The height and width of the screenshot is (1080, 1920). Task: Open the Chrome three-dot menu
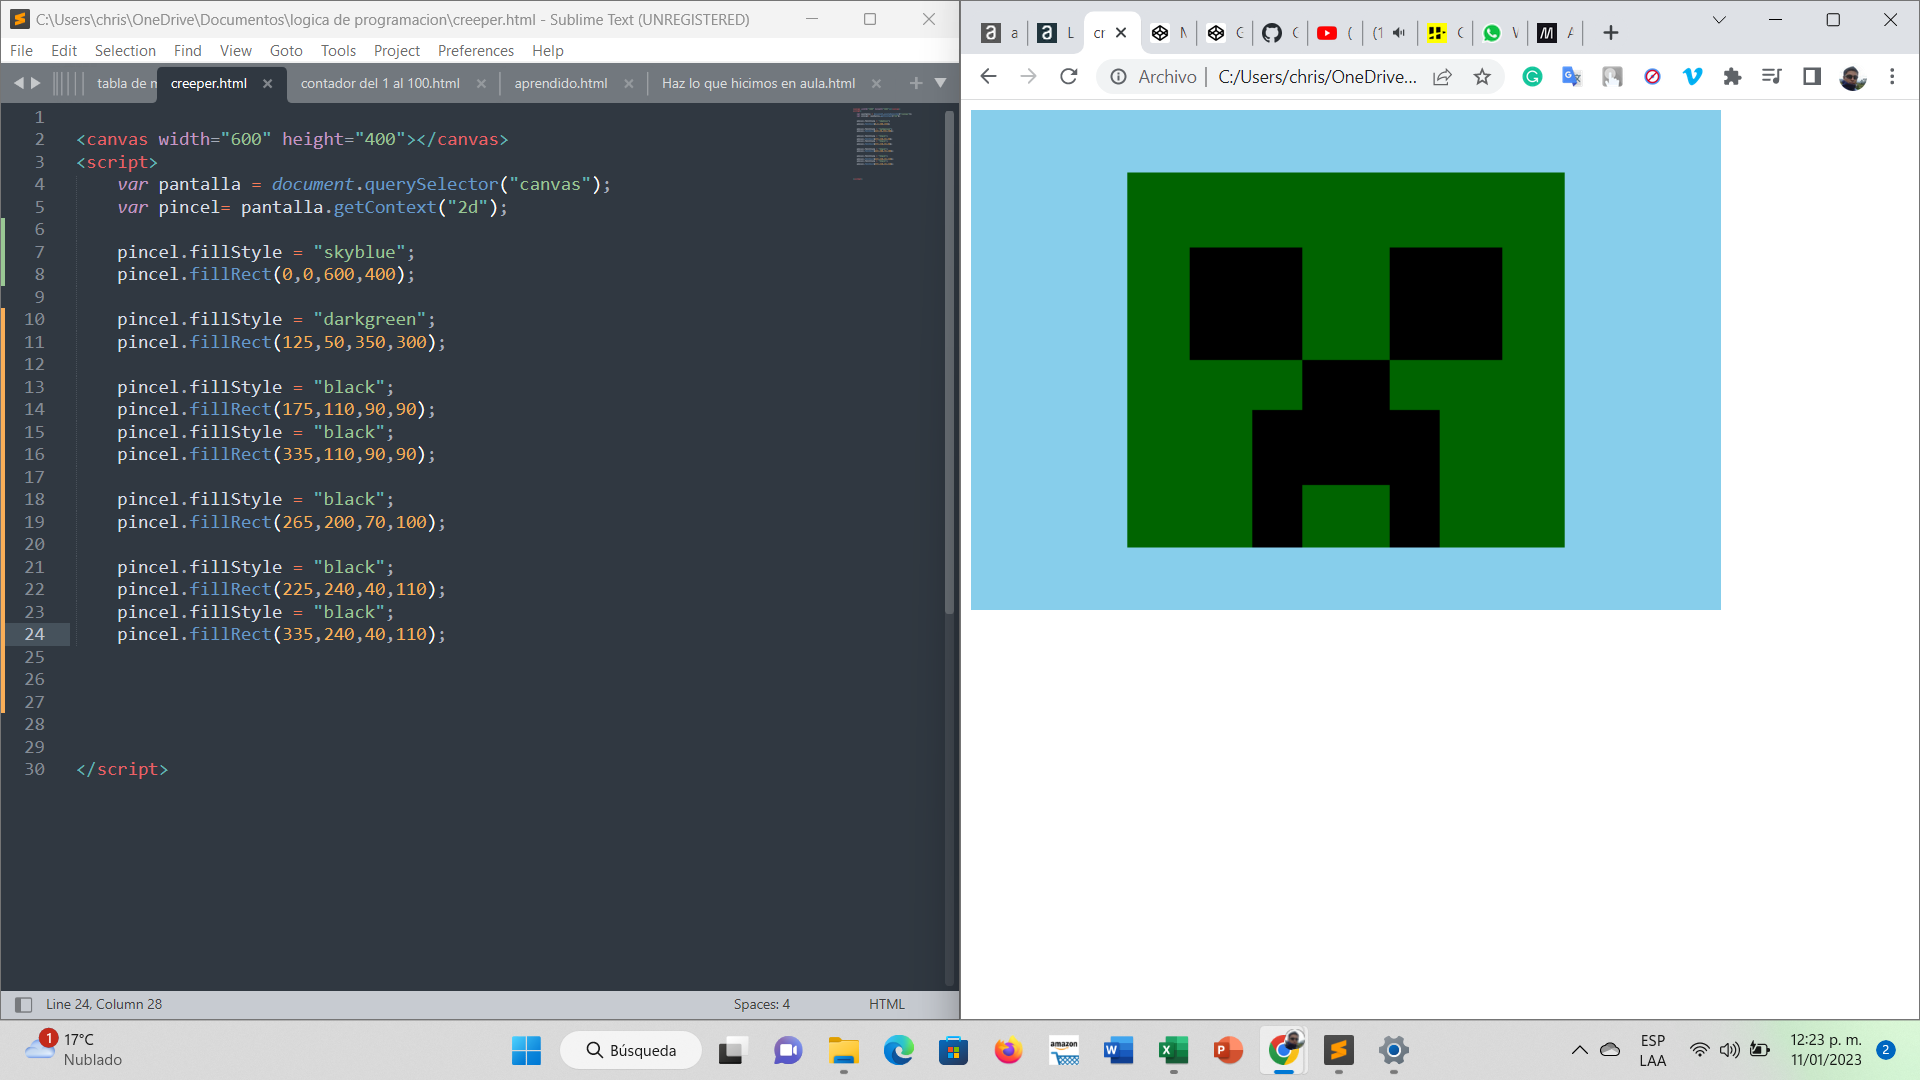(1892, 77)
